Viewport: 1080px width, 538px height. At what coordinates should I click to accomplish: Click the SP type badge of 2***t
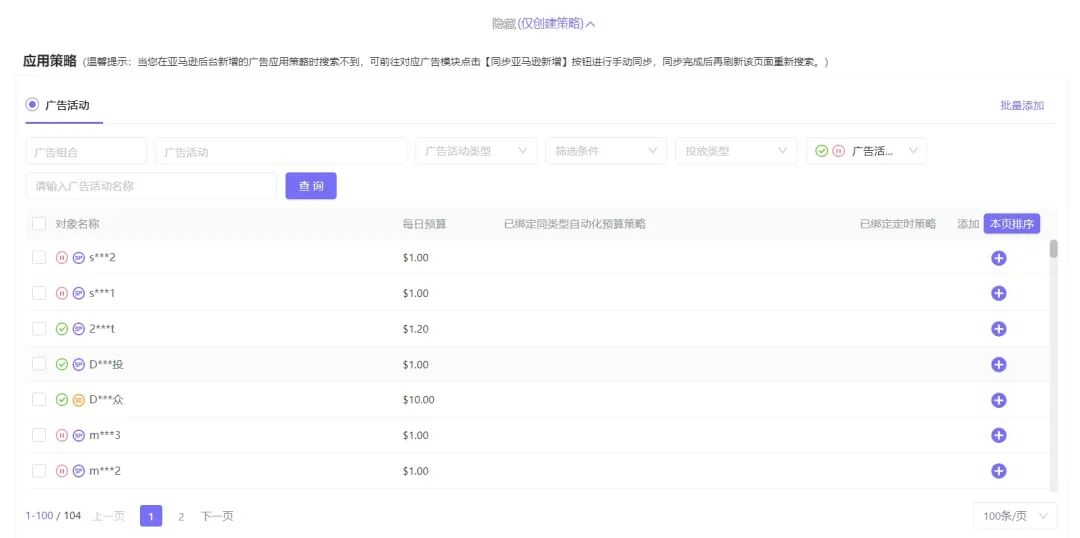79,329
